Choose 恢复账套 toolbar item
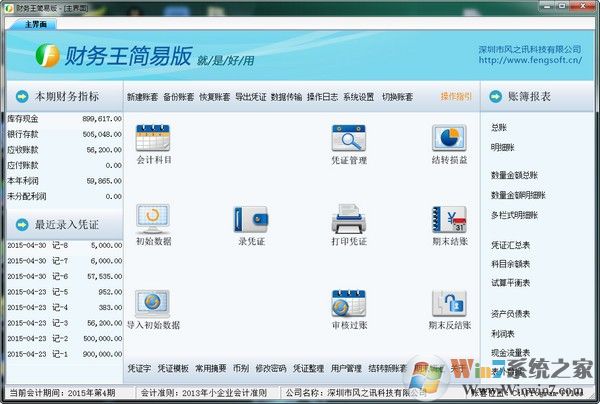600x404 pixels. tap(214, 97)
